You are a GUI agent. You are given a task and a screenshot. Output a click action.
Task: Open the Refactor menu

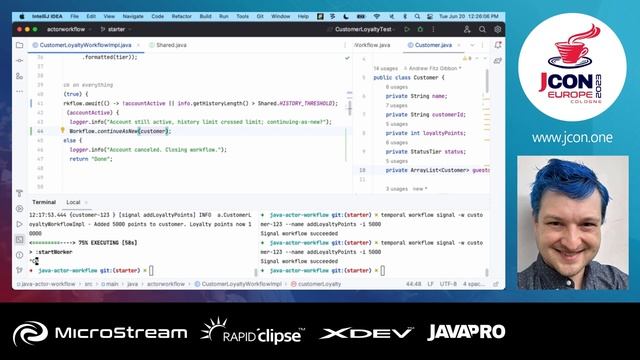tap(182, 16)
